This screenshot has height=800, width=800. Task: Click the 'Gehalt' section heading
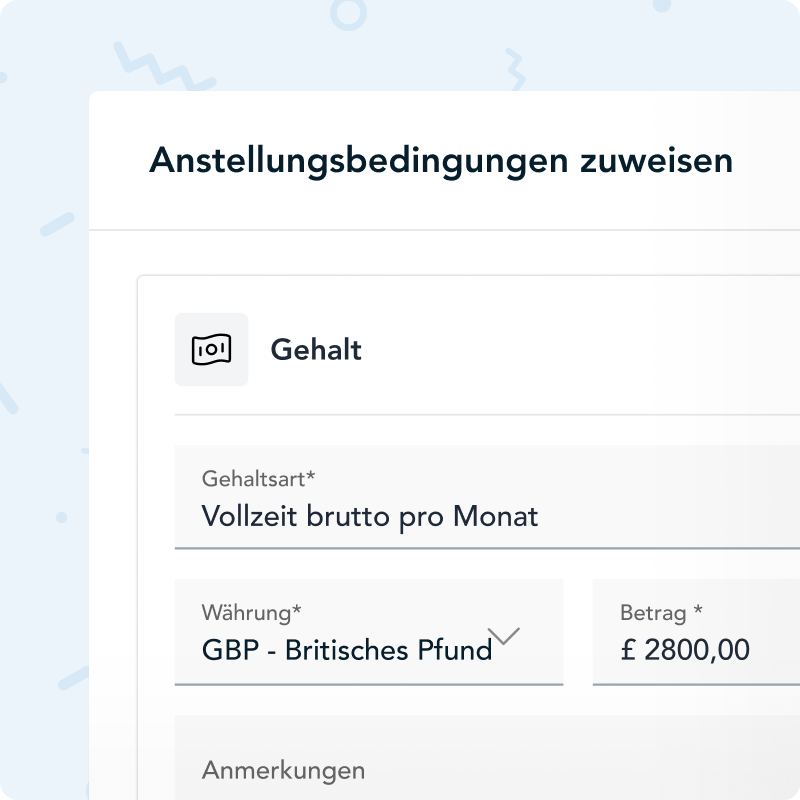click(316, 350)
